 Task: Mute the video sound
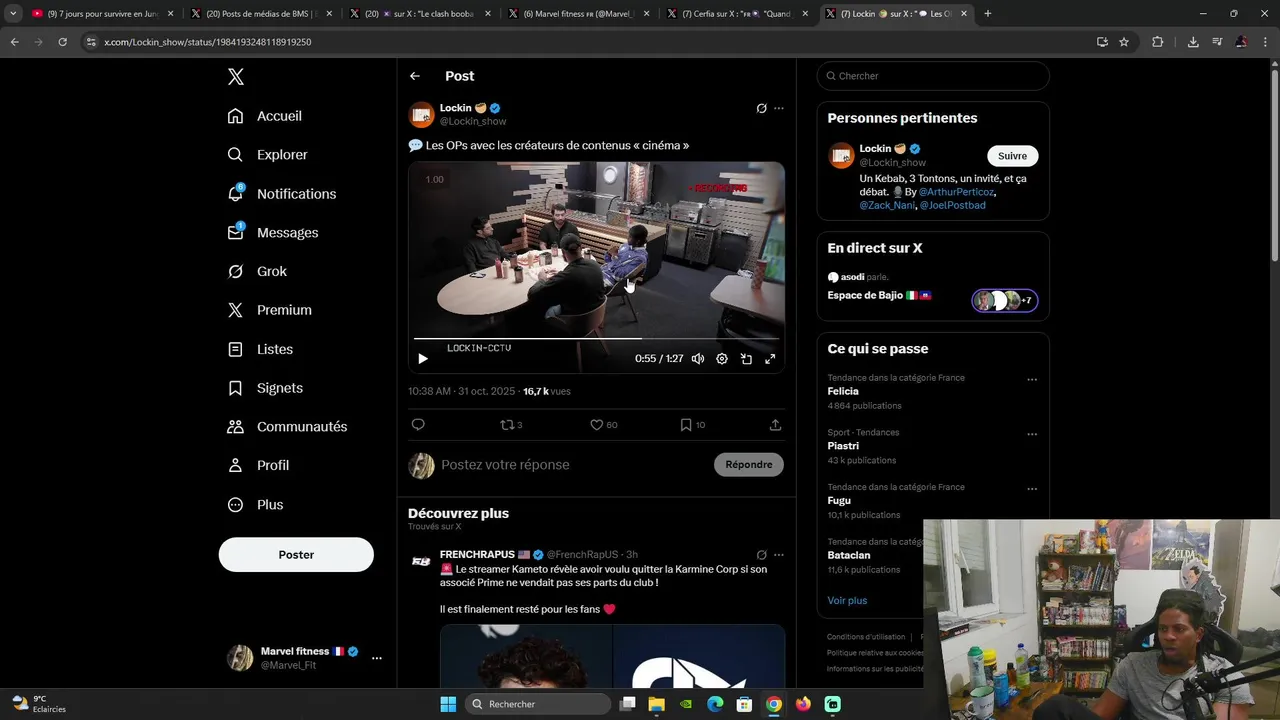(698, 359)
